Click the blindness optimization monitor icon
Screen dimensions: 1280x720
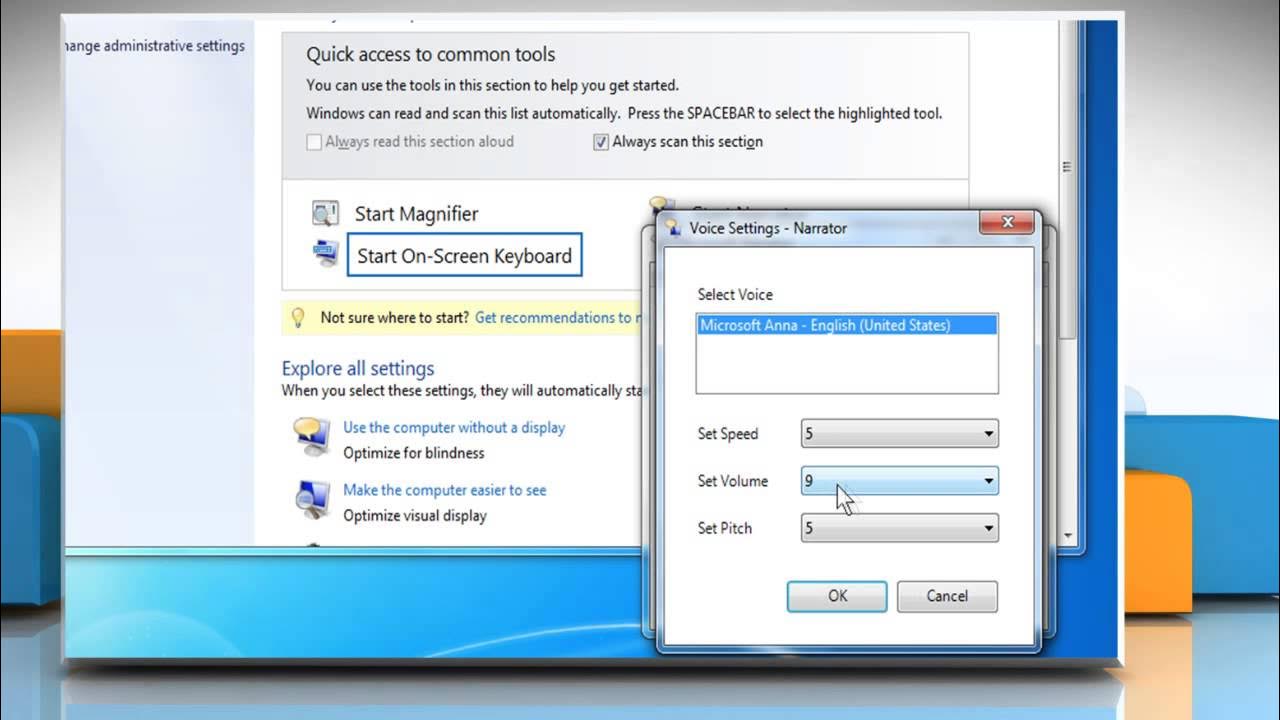tap(314, 437)
